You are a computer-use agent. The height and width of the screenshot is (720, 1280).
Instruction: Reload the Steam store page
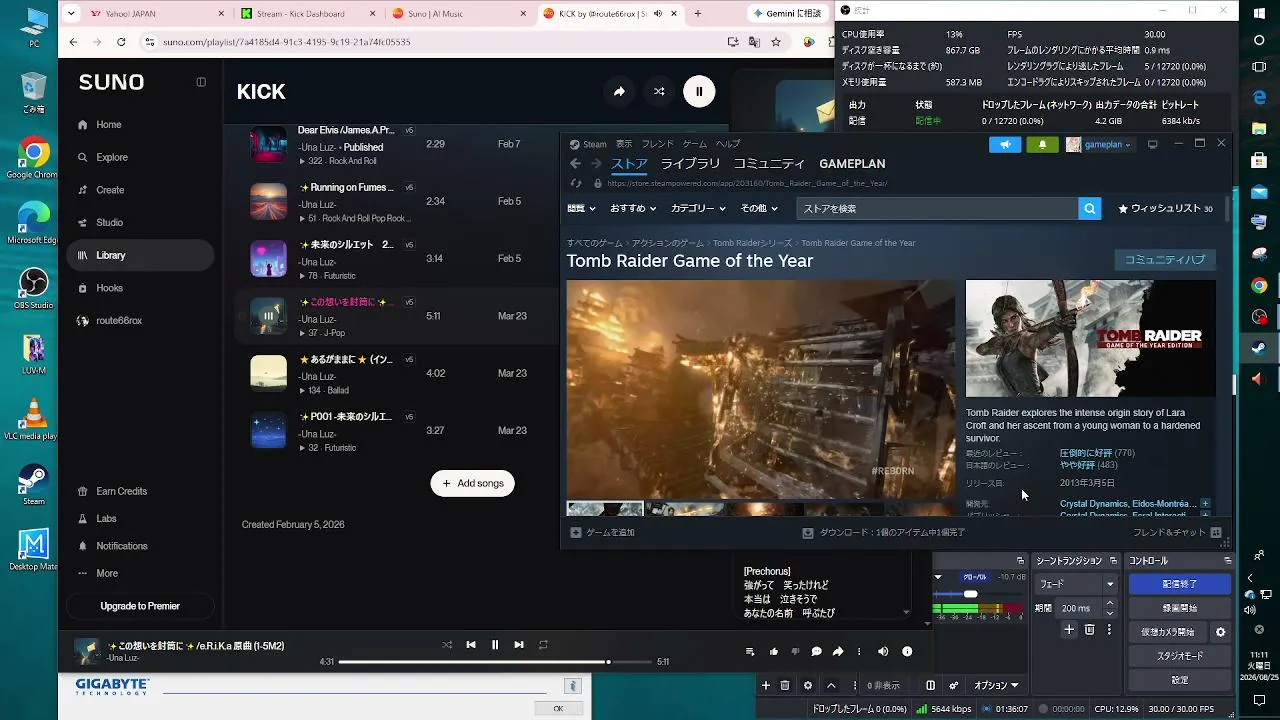575,183
